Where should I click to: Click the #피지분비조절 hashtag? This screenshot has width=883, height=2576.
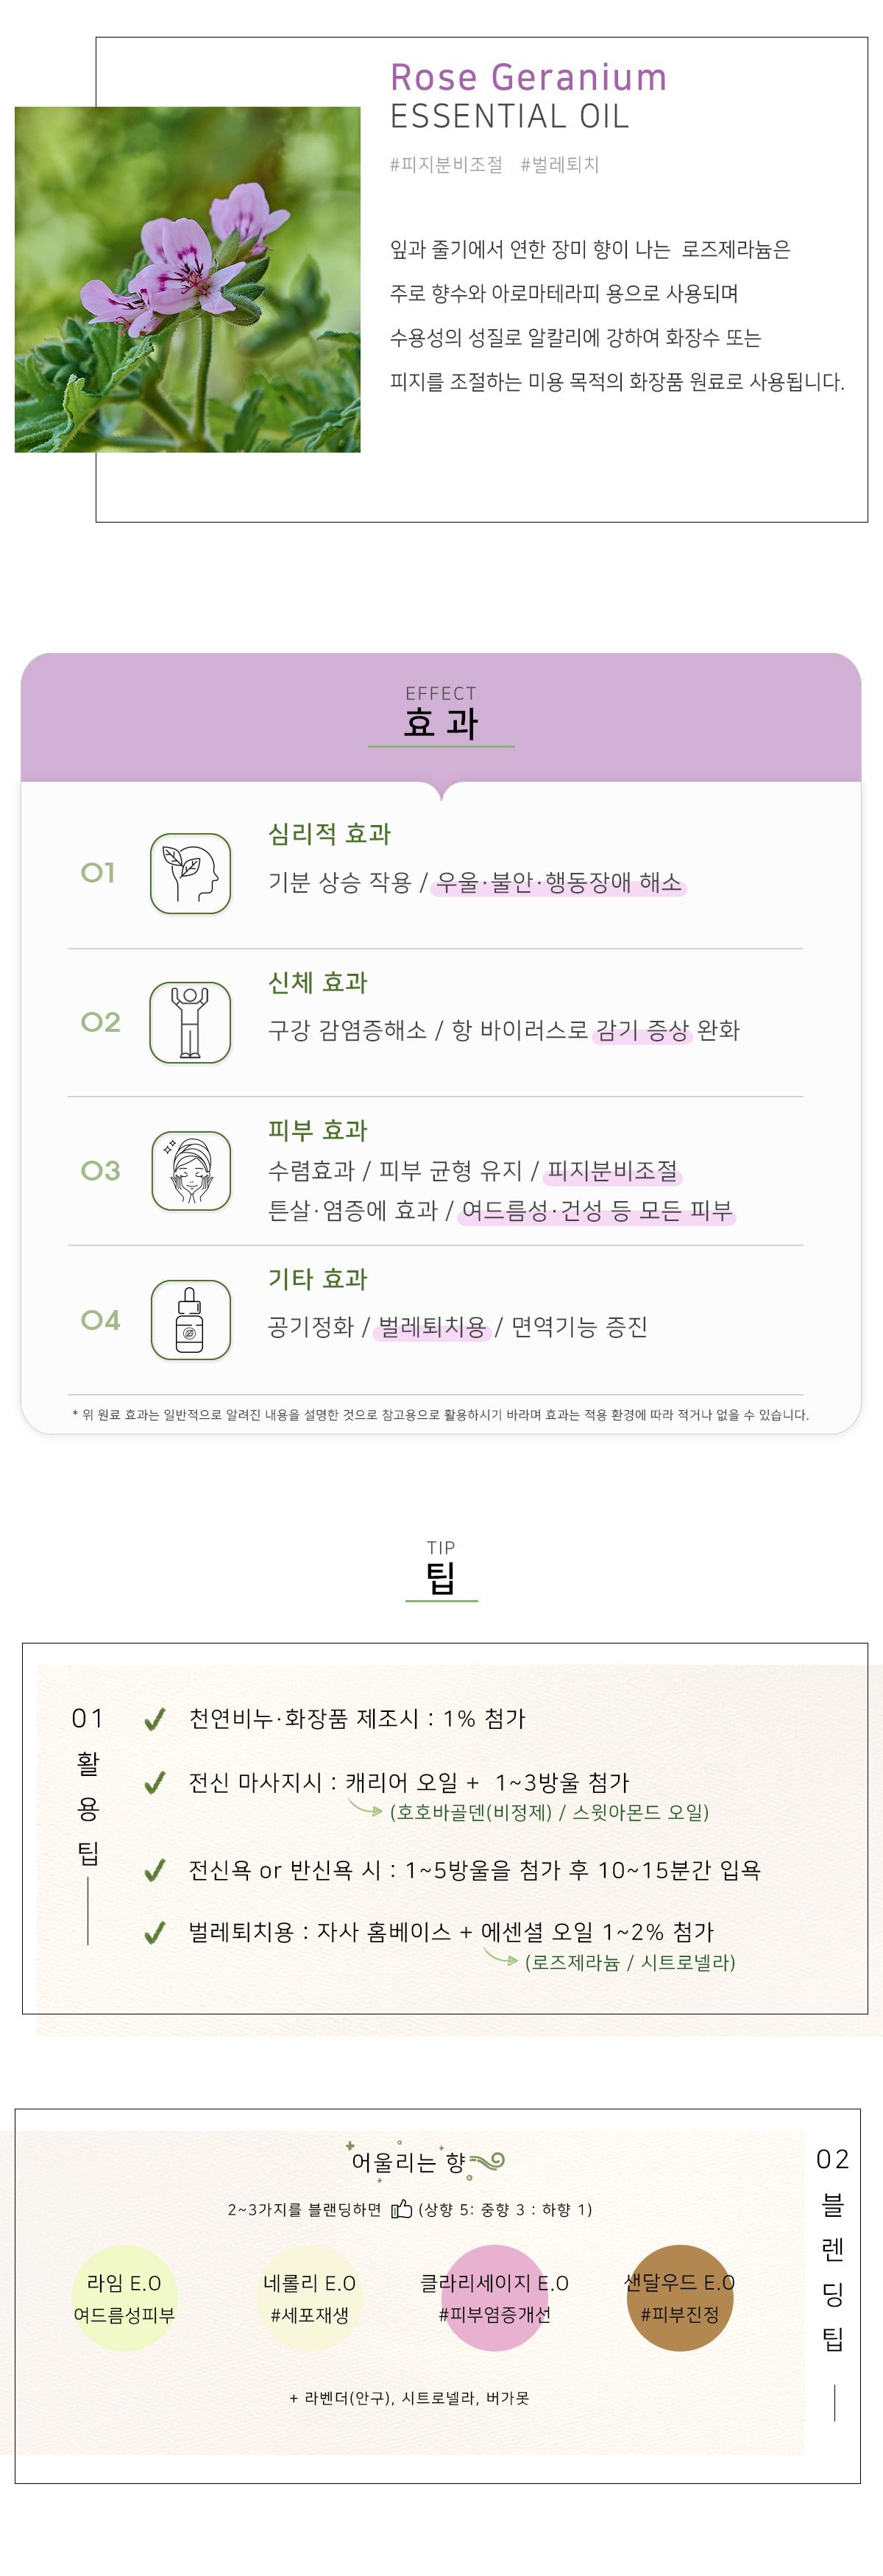[x=446, y=165]
